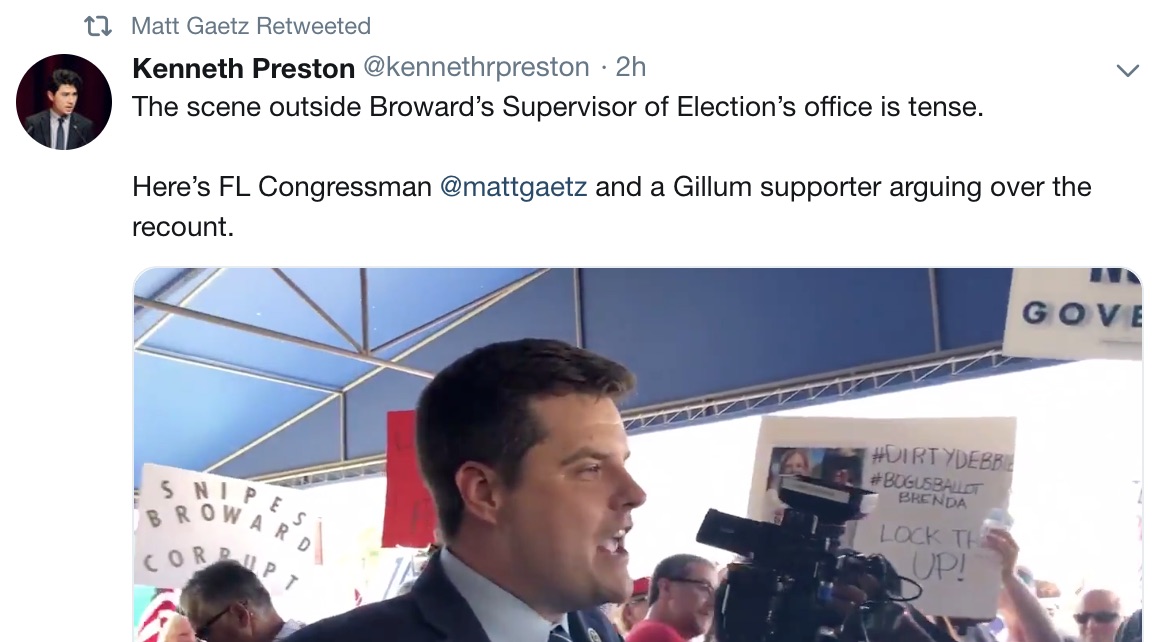This screenshot has height=642, width=1164.
Task: Click the word 'recount.' in the tweet
Action: coord(183,227)
